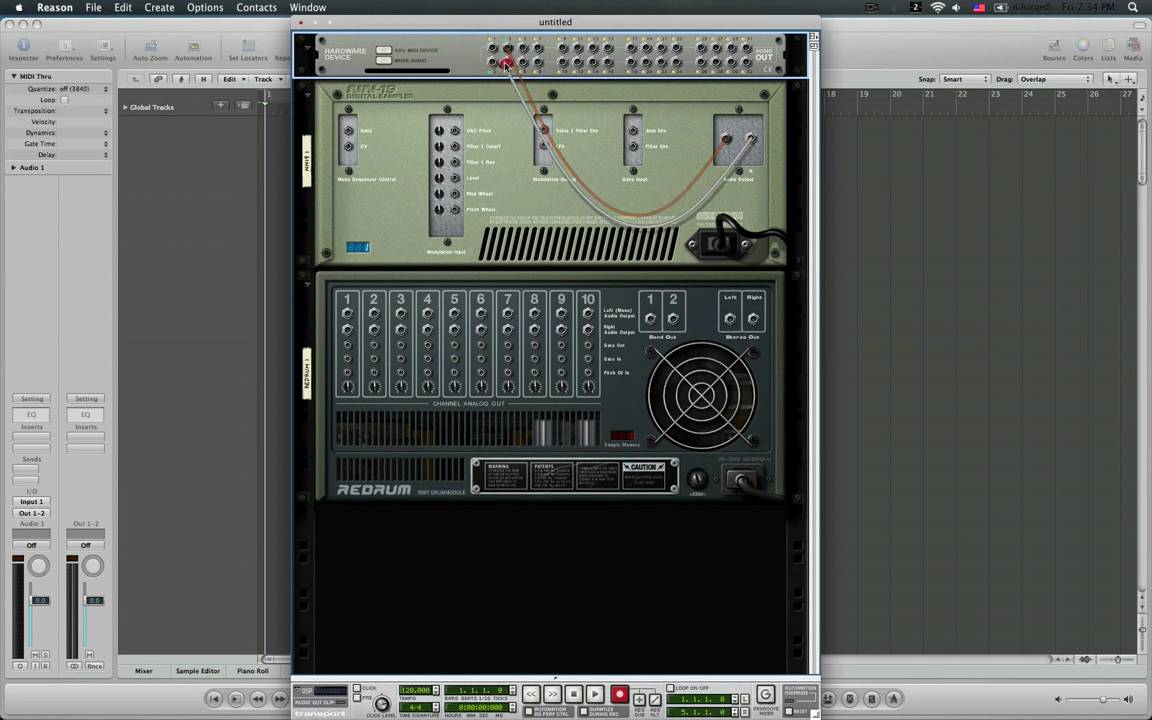
Task: Collapse the MIDI Thru disclosure triangle
Action: point(13,76)
